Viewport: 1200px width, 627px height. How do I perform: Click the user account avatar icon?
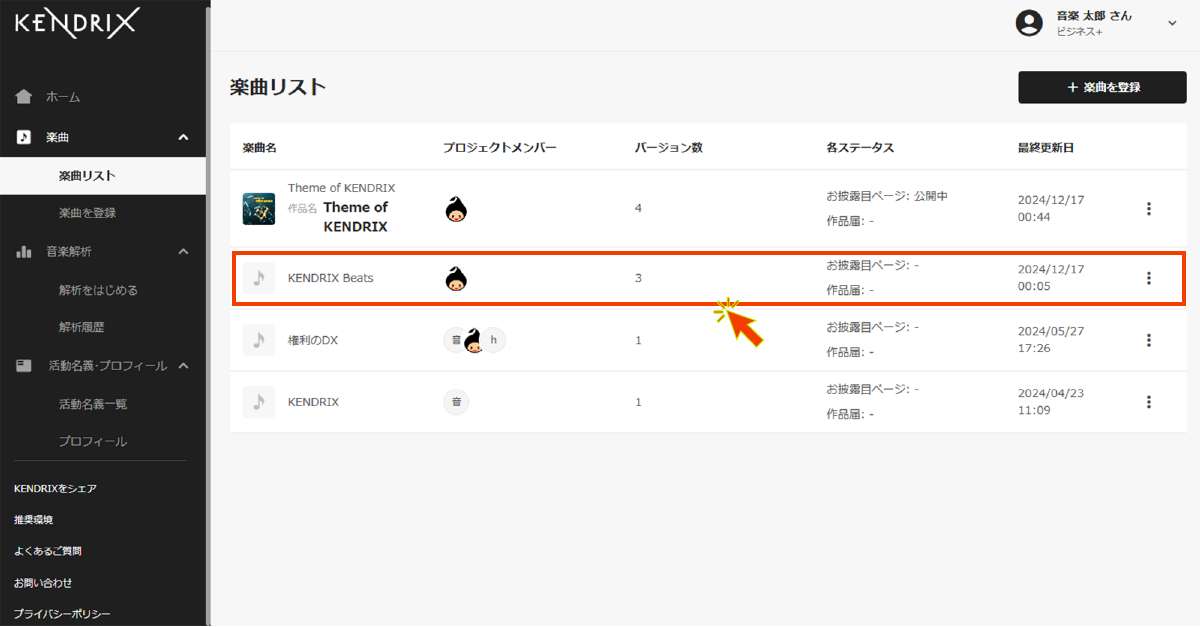point(1029,23)
